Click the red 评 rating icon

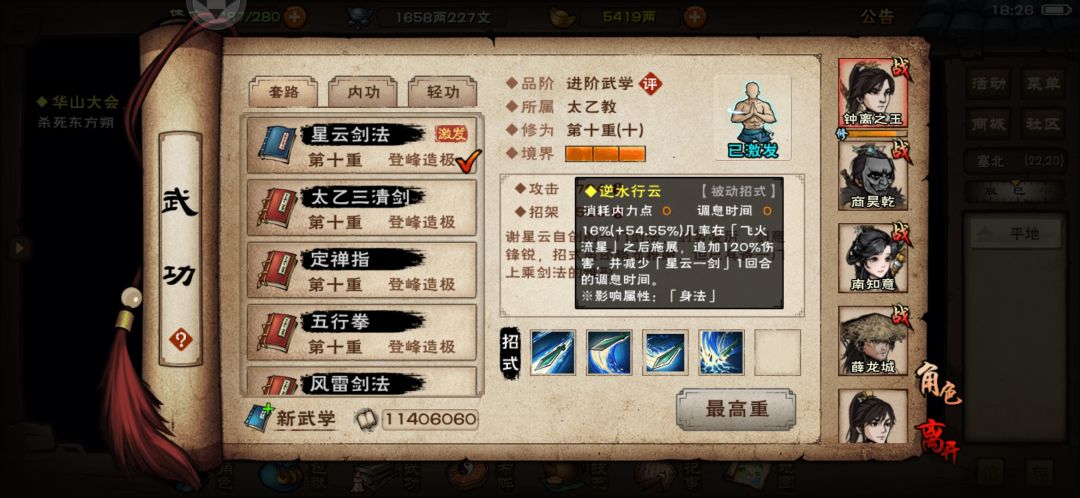[650, 84]
